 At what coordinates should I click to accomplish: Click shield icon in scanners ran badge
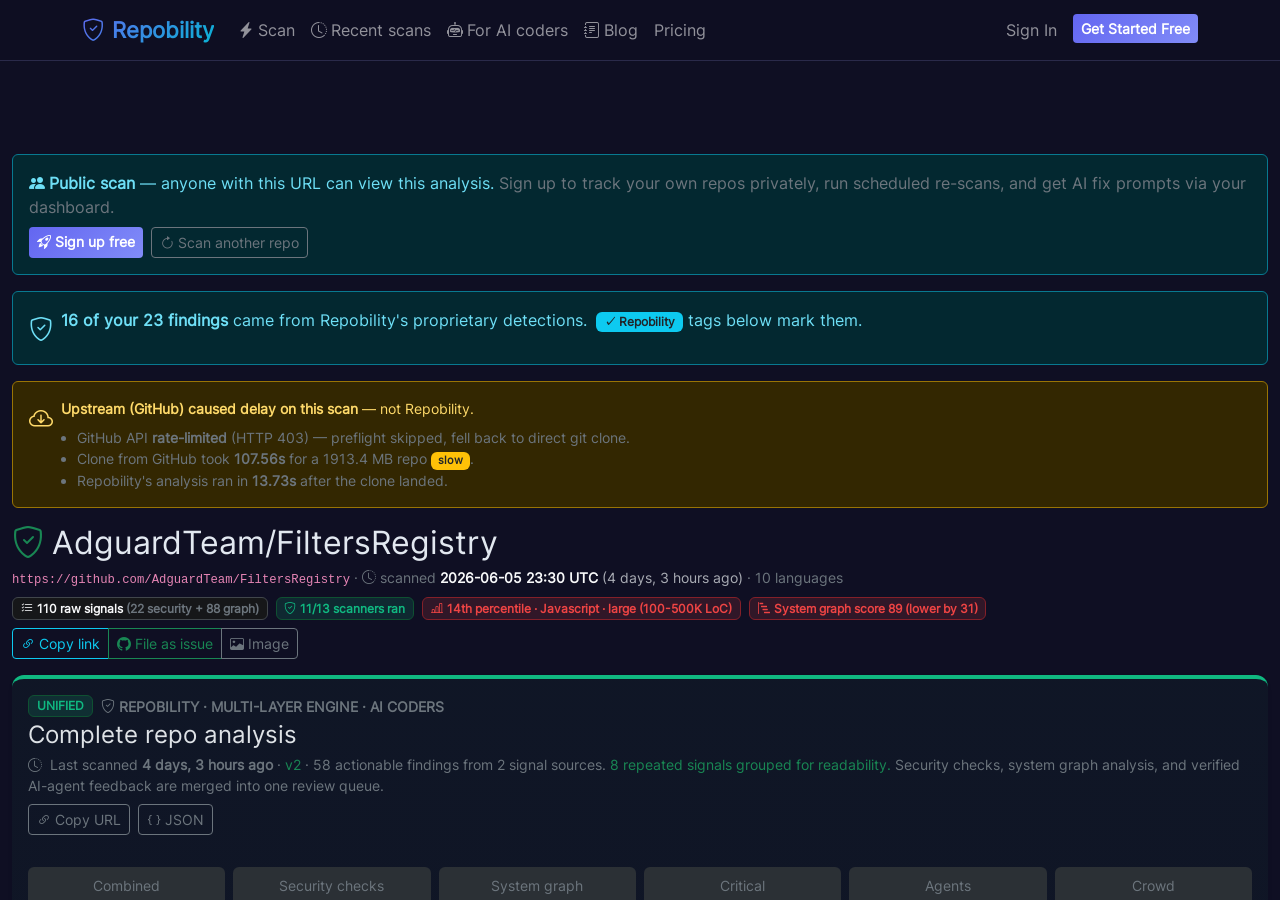click(290, 608)
